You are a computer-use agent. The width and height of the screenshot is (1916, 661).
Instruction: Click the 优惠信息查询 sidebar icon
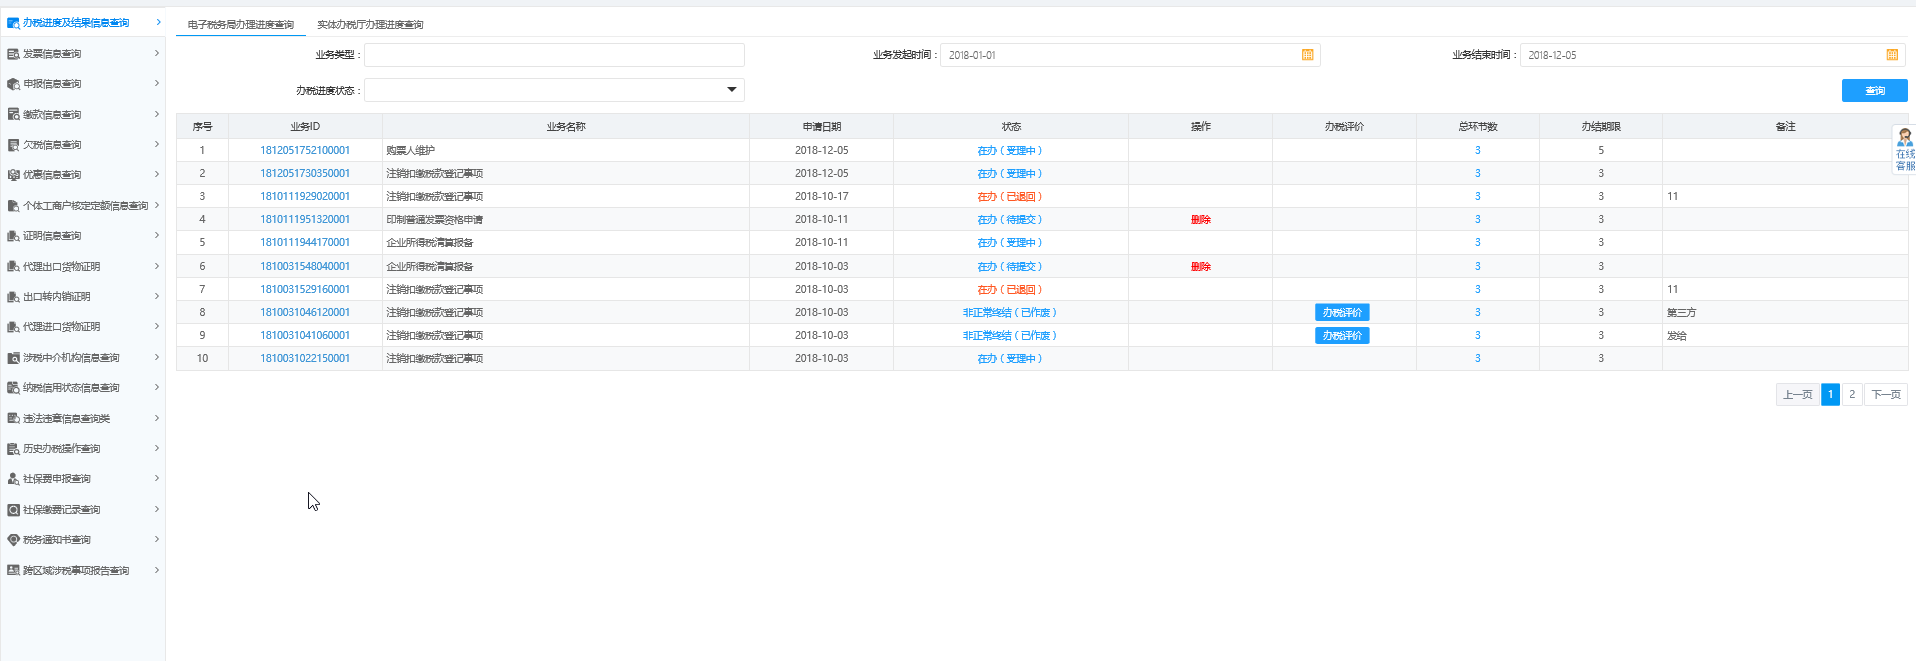pyautogui.click(x=13, y=175)
